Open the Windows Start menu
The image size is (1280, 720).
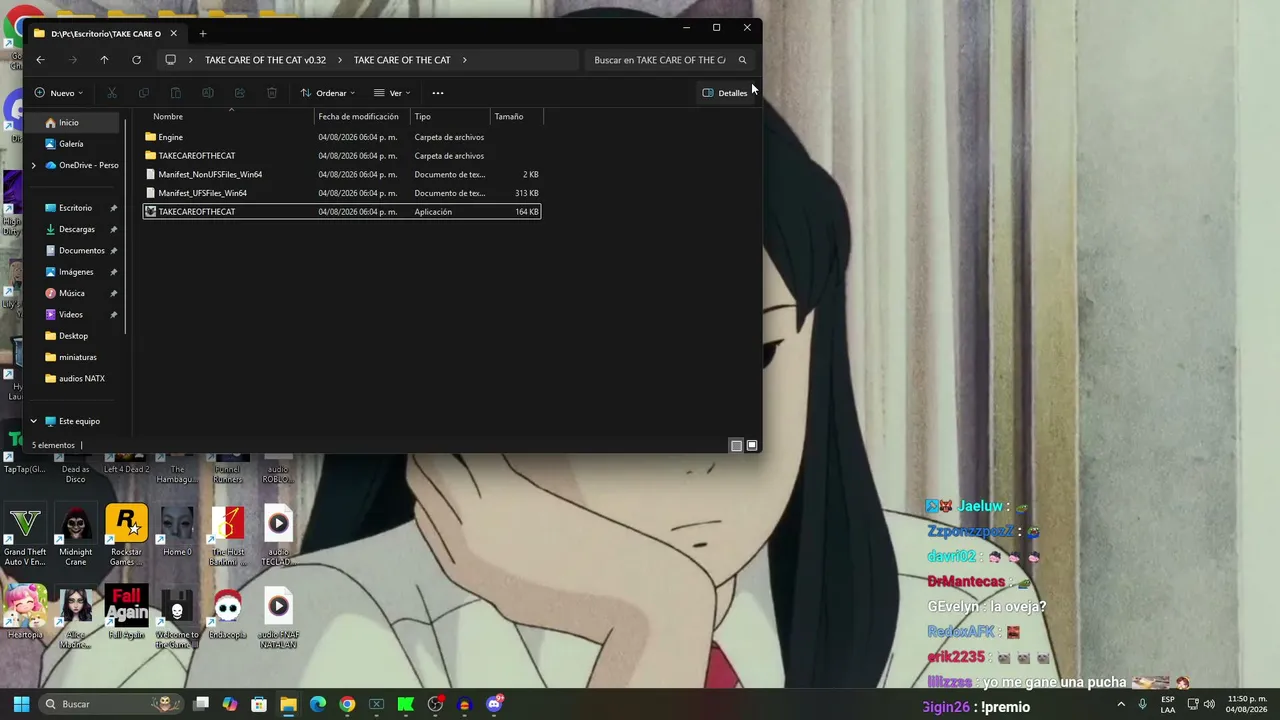click(21, 704)
